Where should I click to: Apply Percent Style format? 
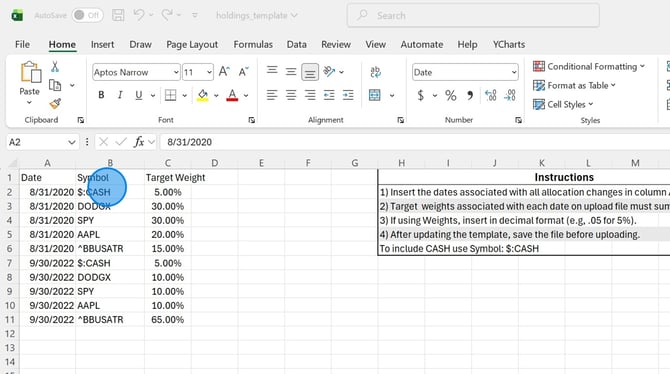(x=450, y=95)
